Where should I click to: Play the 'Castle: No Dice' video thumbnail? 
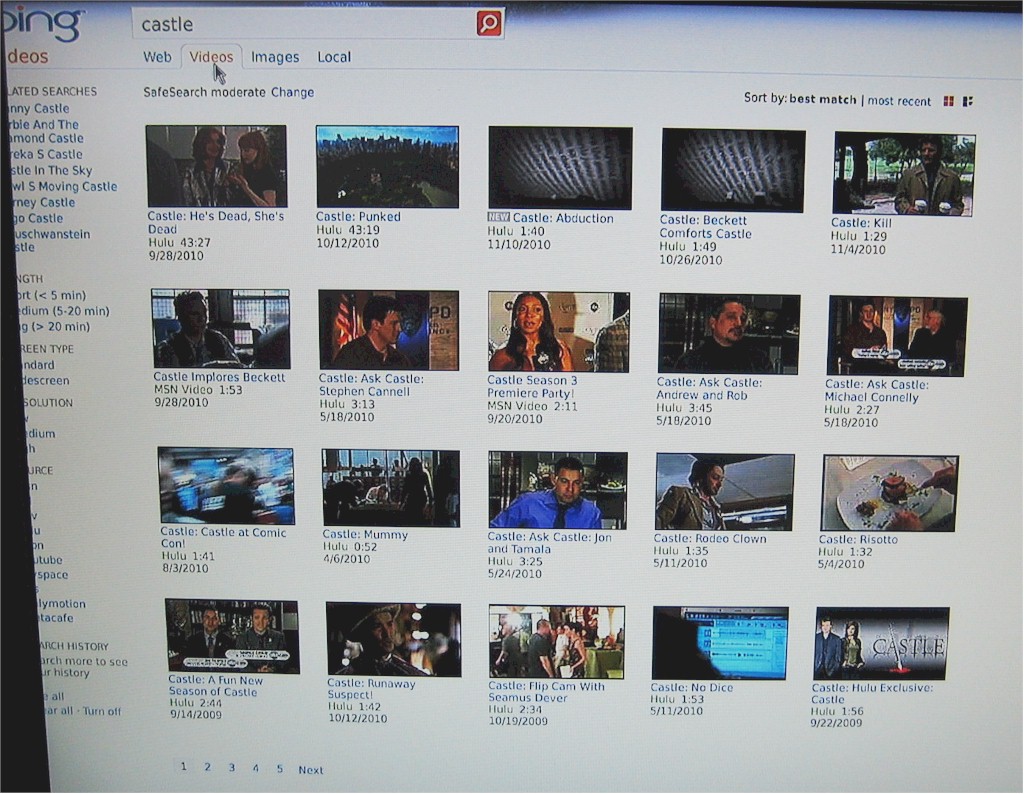point(720,643)
